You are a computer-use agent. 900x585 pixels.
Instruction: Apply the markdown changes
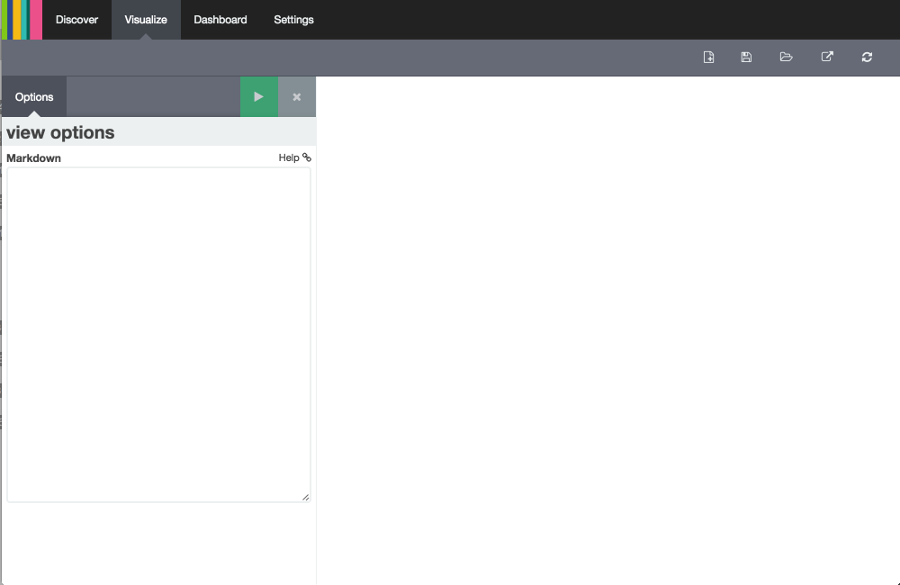pyautogui.click(x=258, y=97)
